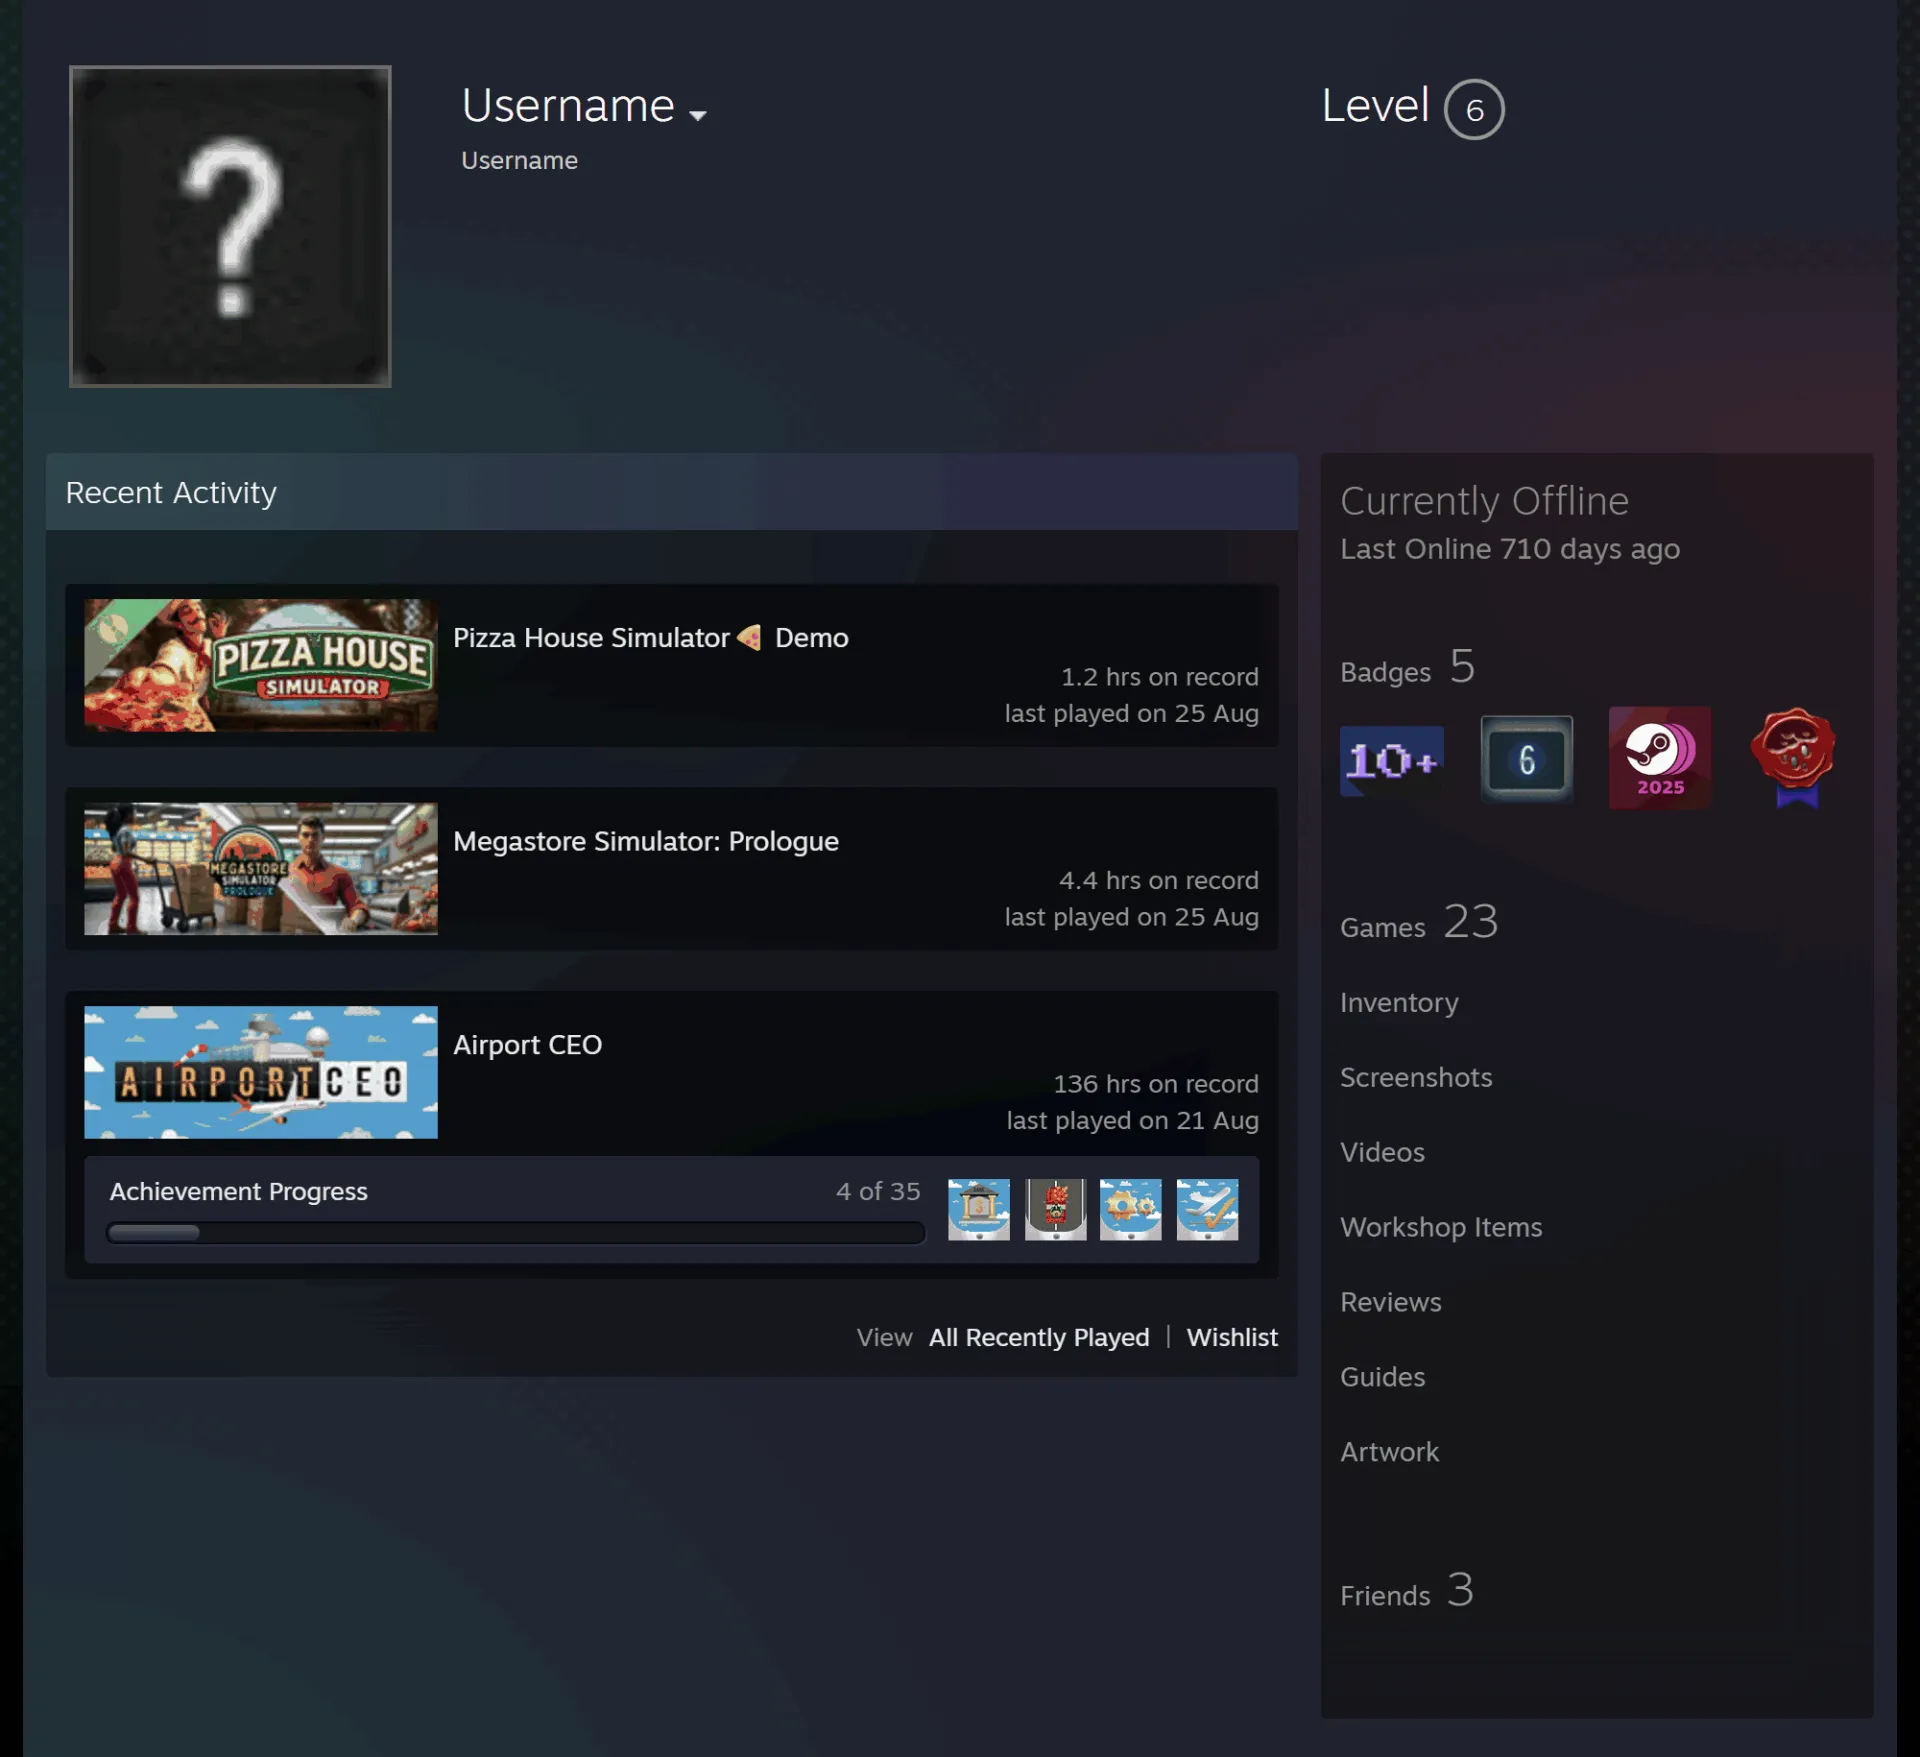Open Guides

pos(1382,1377)
